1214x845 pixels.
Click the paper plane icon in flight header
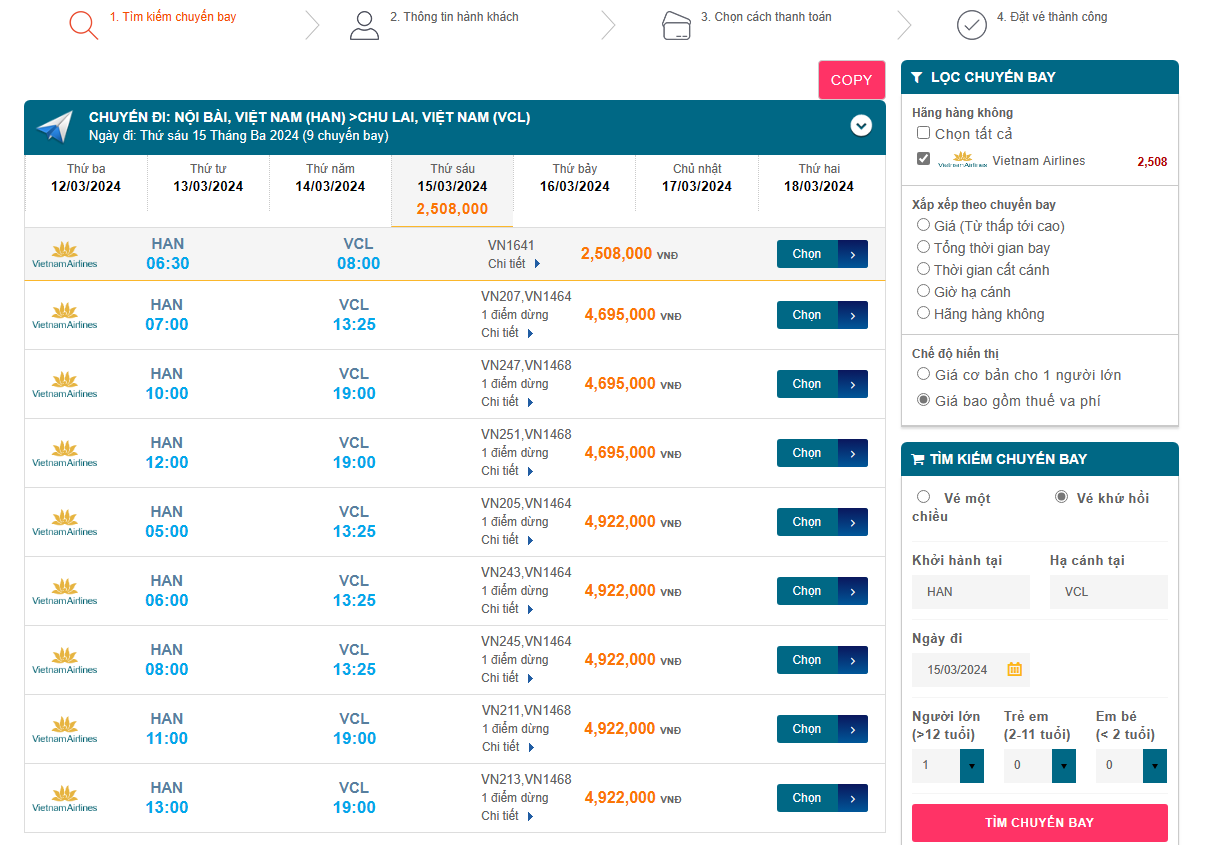[x=55, y=127]
